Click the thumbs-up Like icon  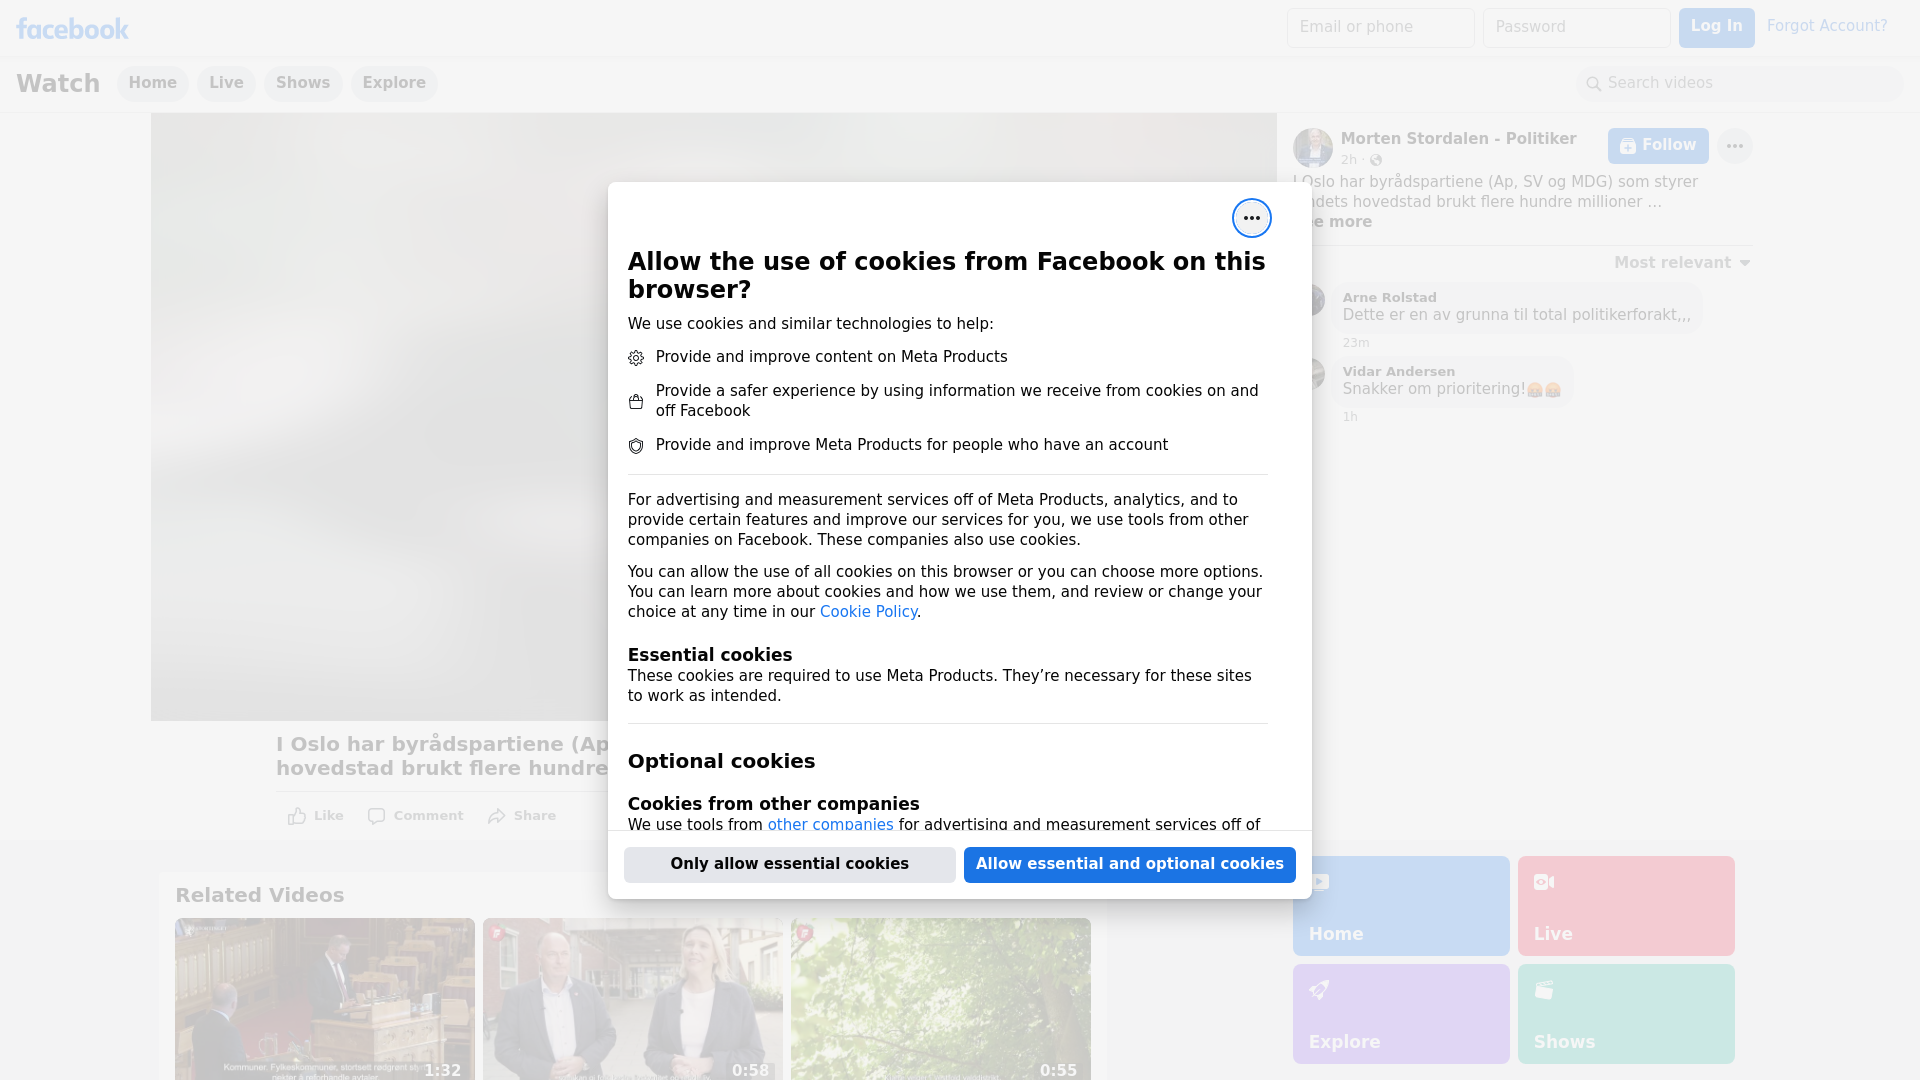tap(297, 816)
